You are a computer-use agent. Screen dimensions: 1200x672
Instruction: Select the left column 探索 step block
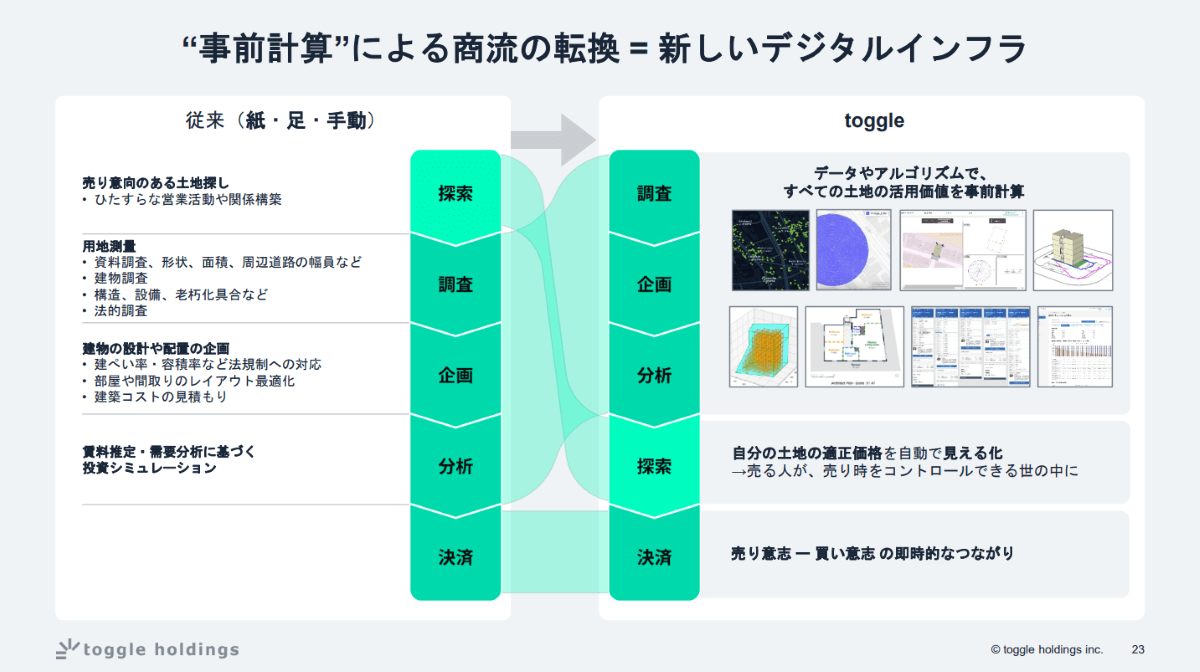(x=455, y=194)
